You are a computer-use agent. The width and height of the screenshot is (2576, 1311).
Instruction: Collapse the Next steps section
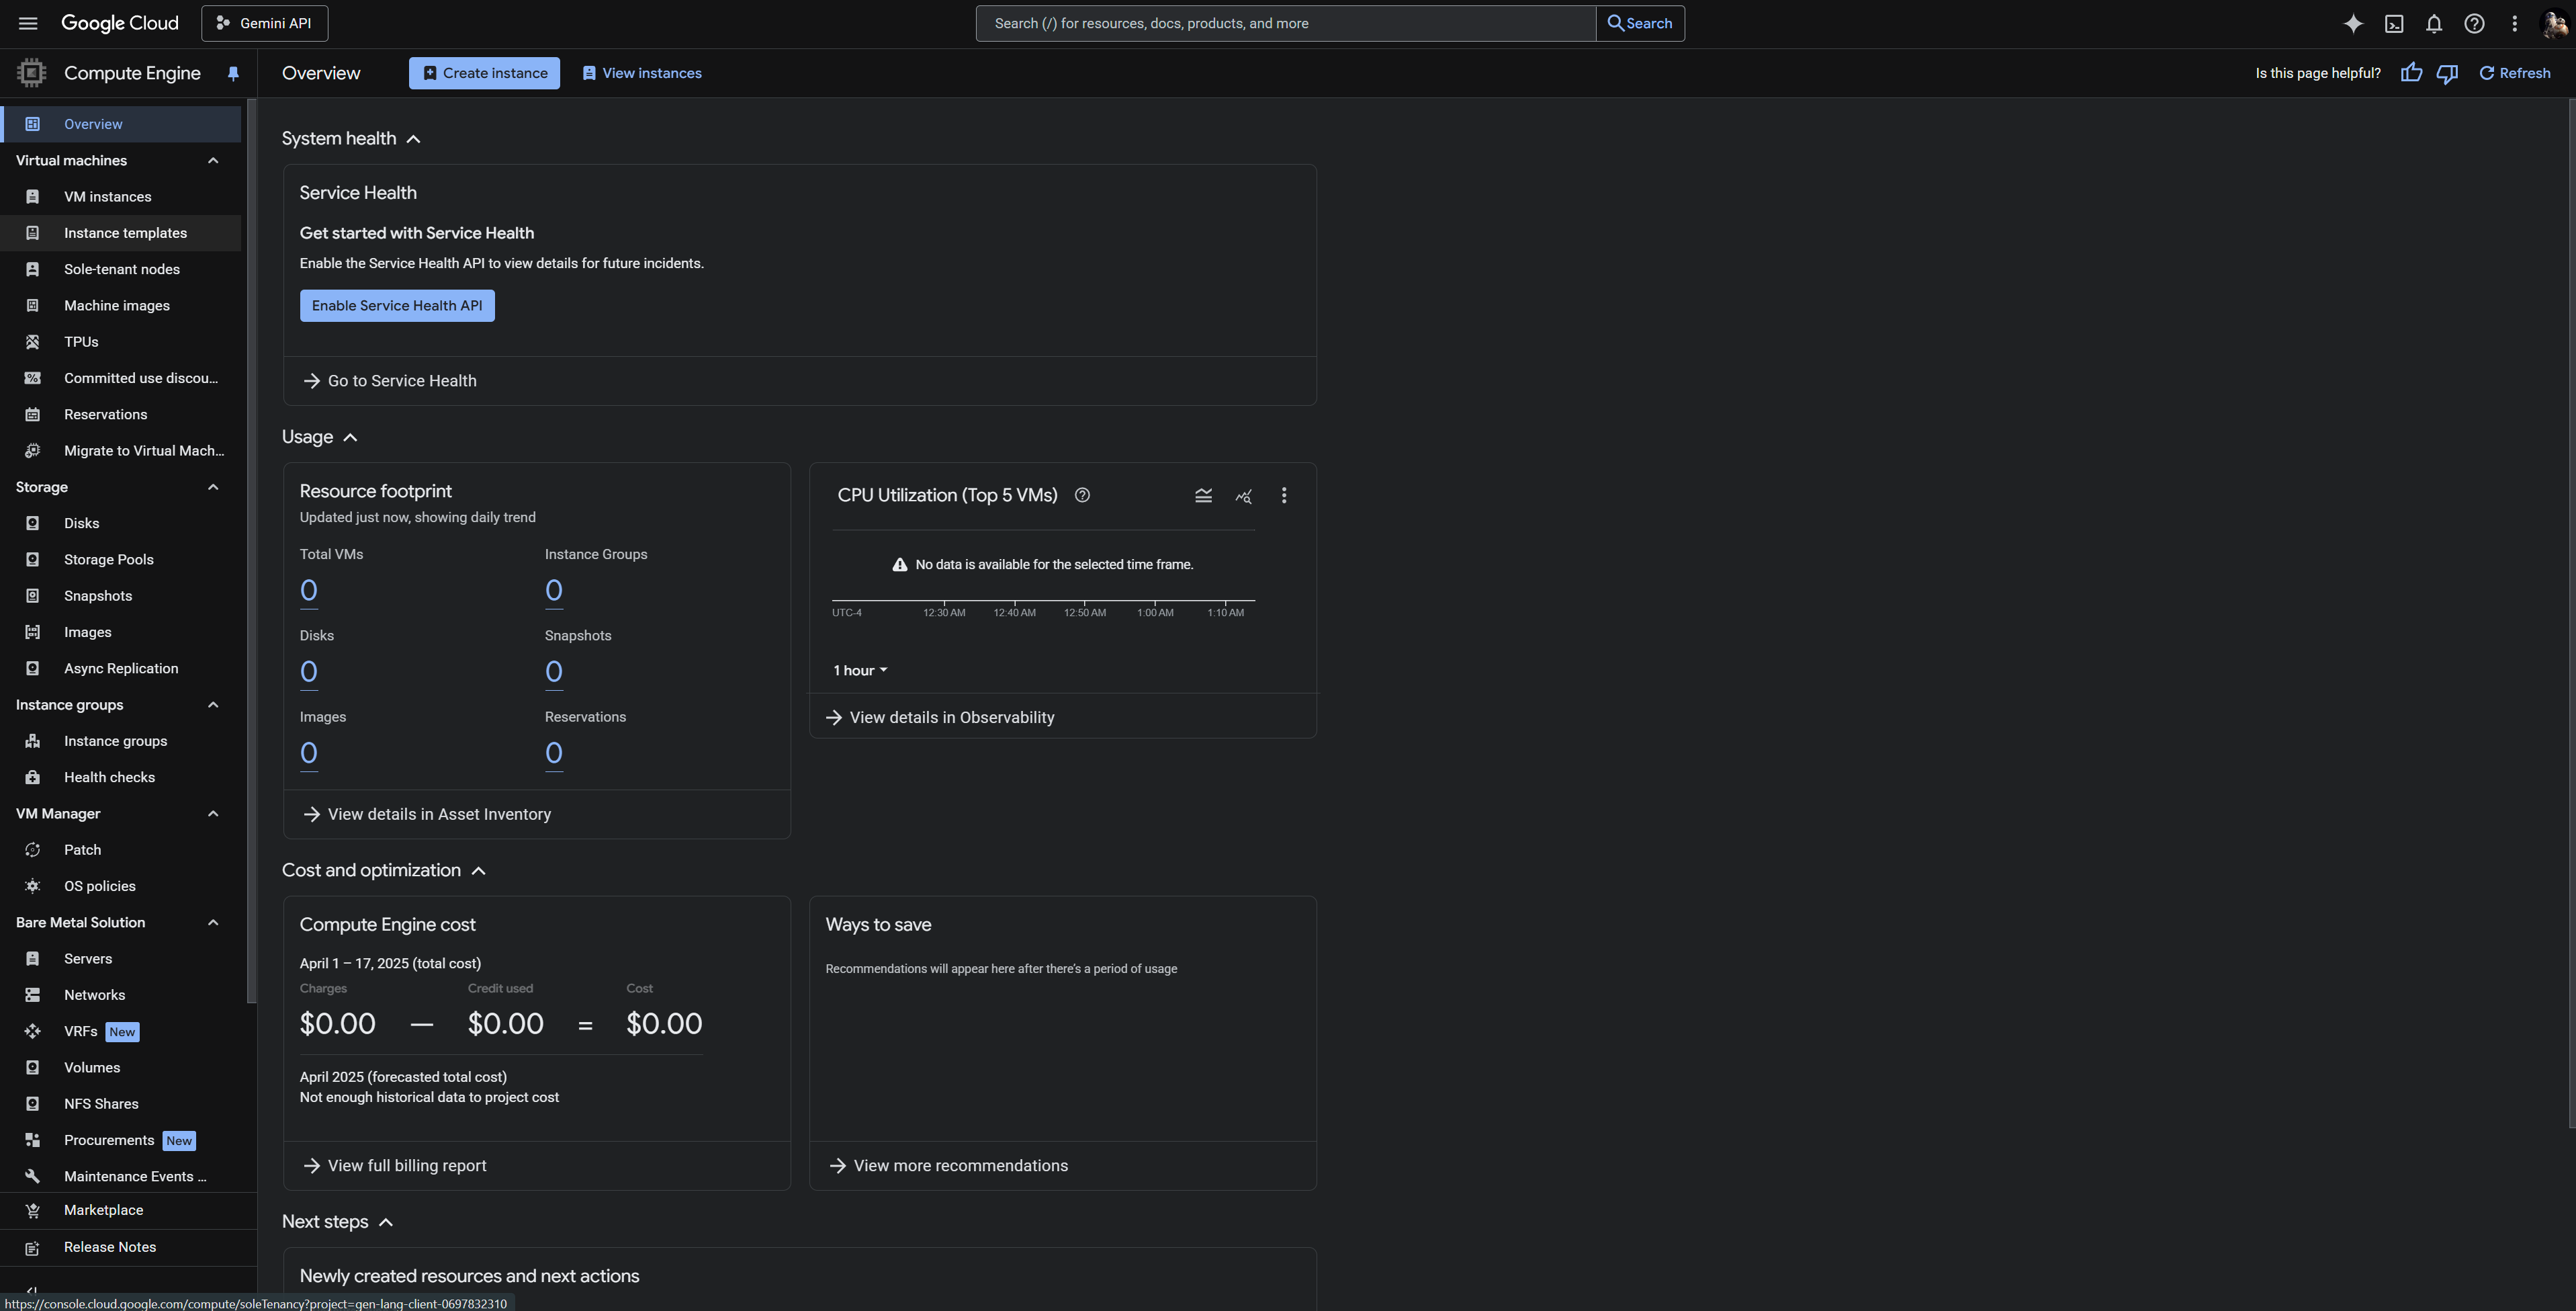coord(386,1222)
